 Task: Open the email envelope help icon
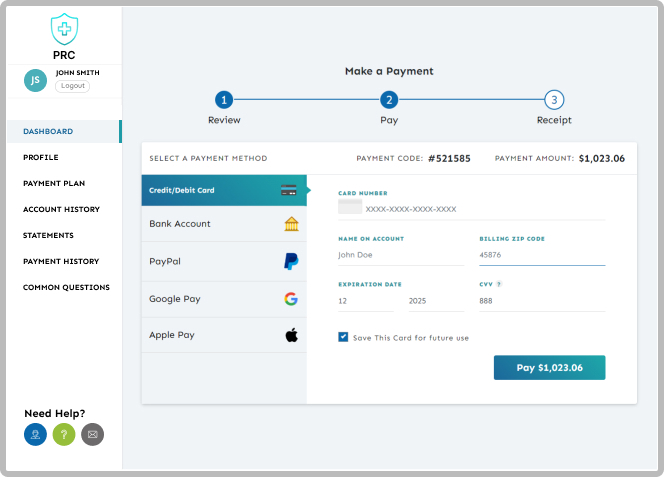tap(92, 434)
